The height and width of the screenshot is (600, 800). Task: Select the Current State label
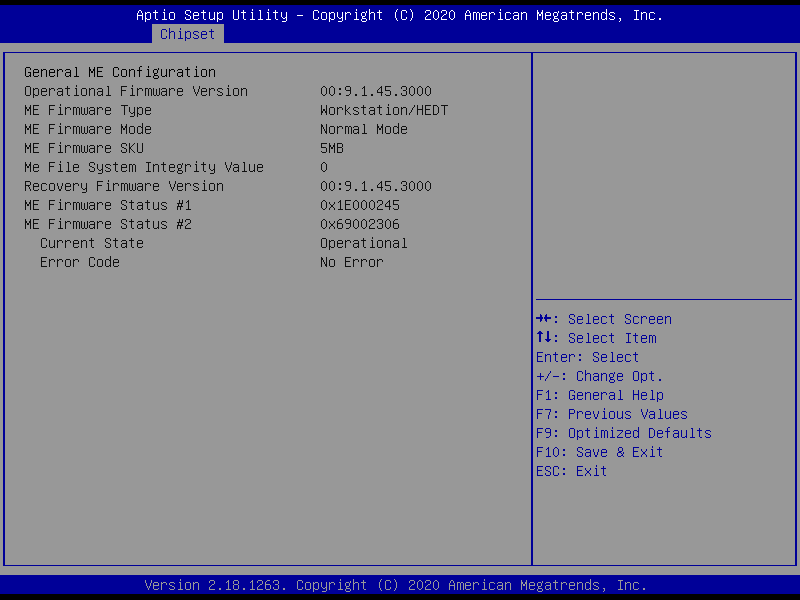(92, 243)
